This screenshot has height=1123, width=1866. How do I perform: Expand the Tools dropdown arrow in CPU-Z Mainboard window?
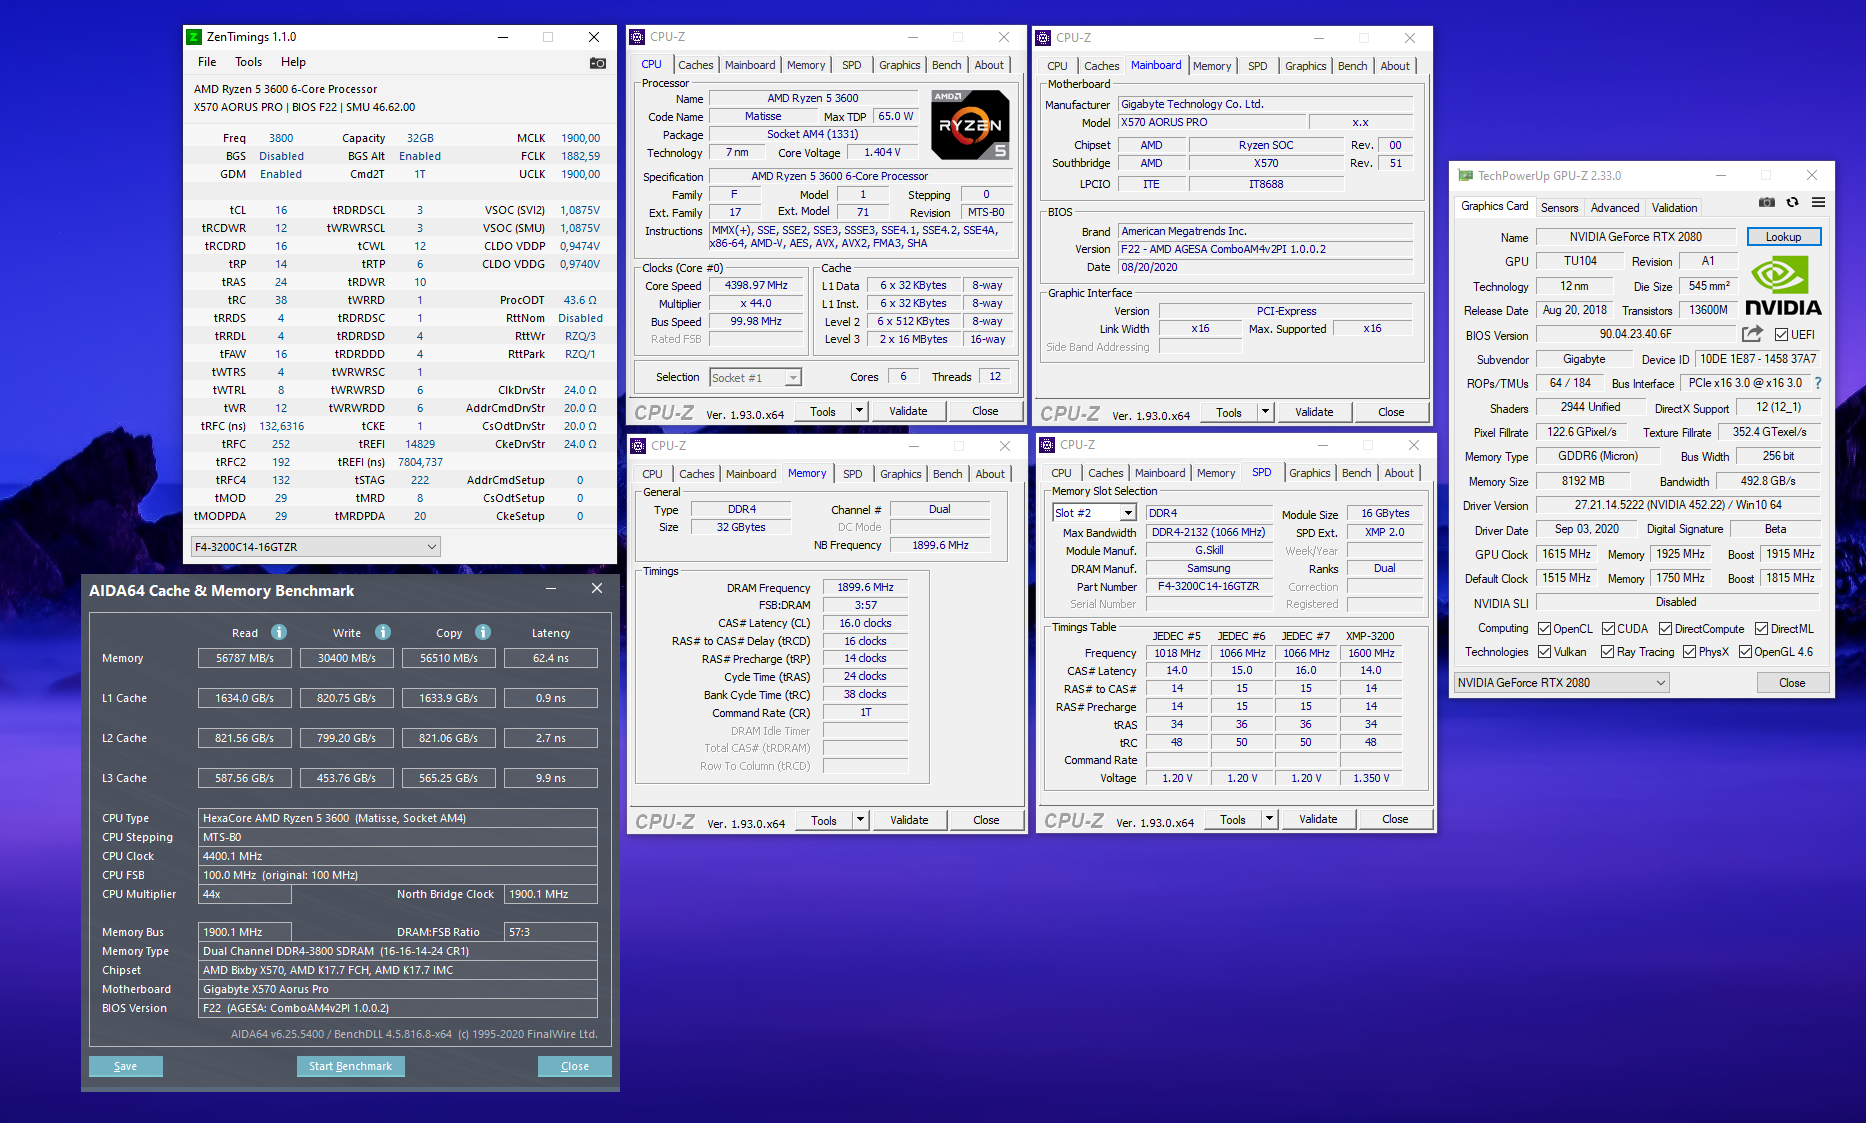pos(1265,412)
